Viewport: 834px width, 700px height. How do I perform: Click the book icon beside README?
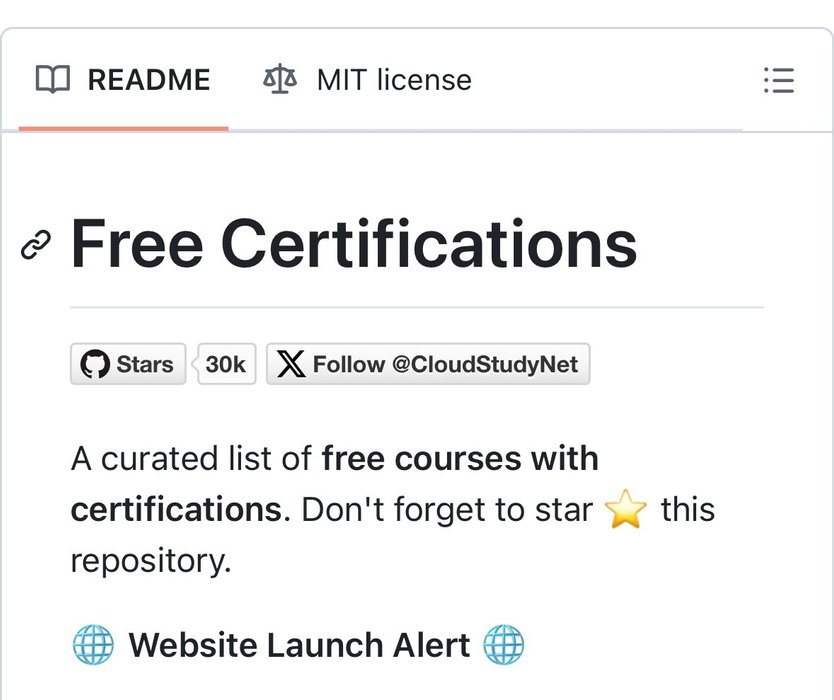(x=53, y=79)
